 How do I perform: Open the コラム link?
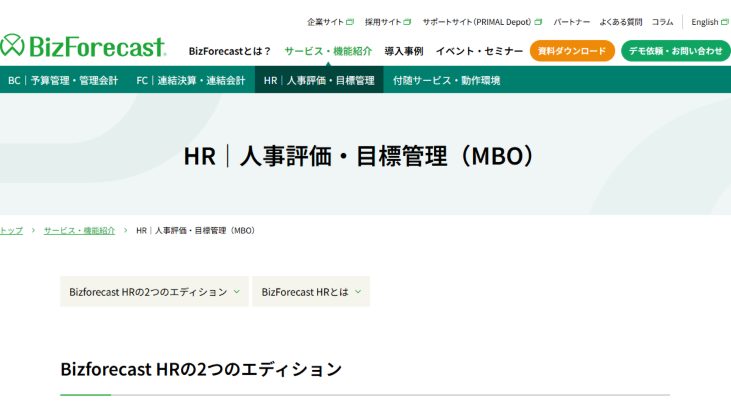662,22
